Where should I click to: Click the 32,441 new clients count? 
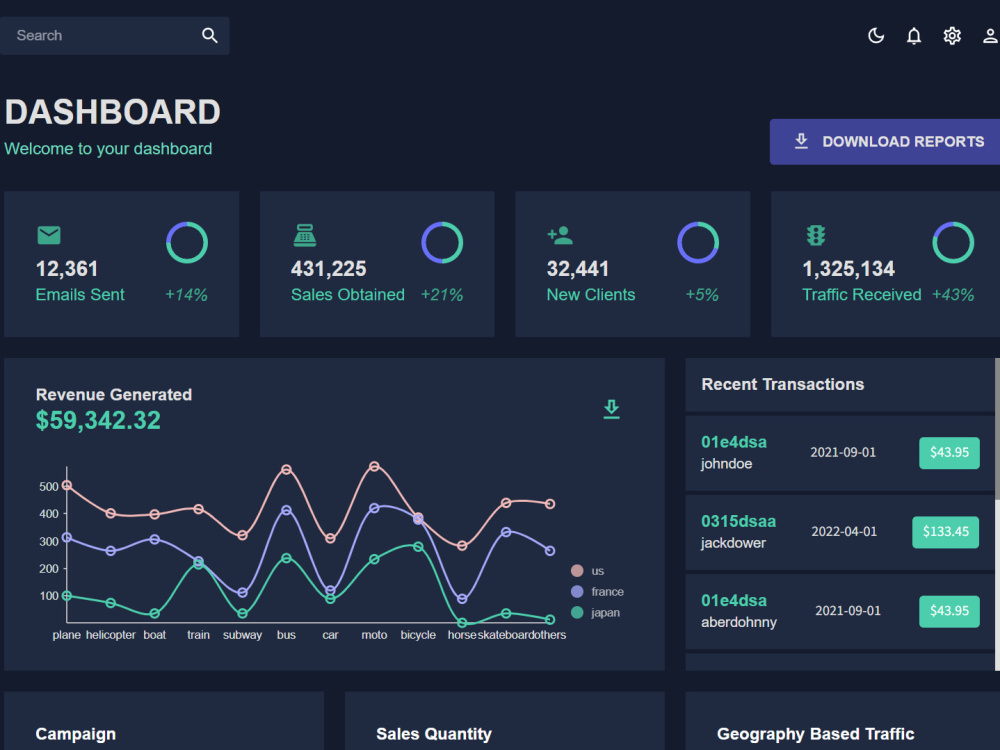[x=578, y=268]
